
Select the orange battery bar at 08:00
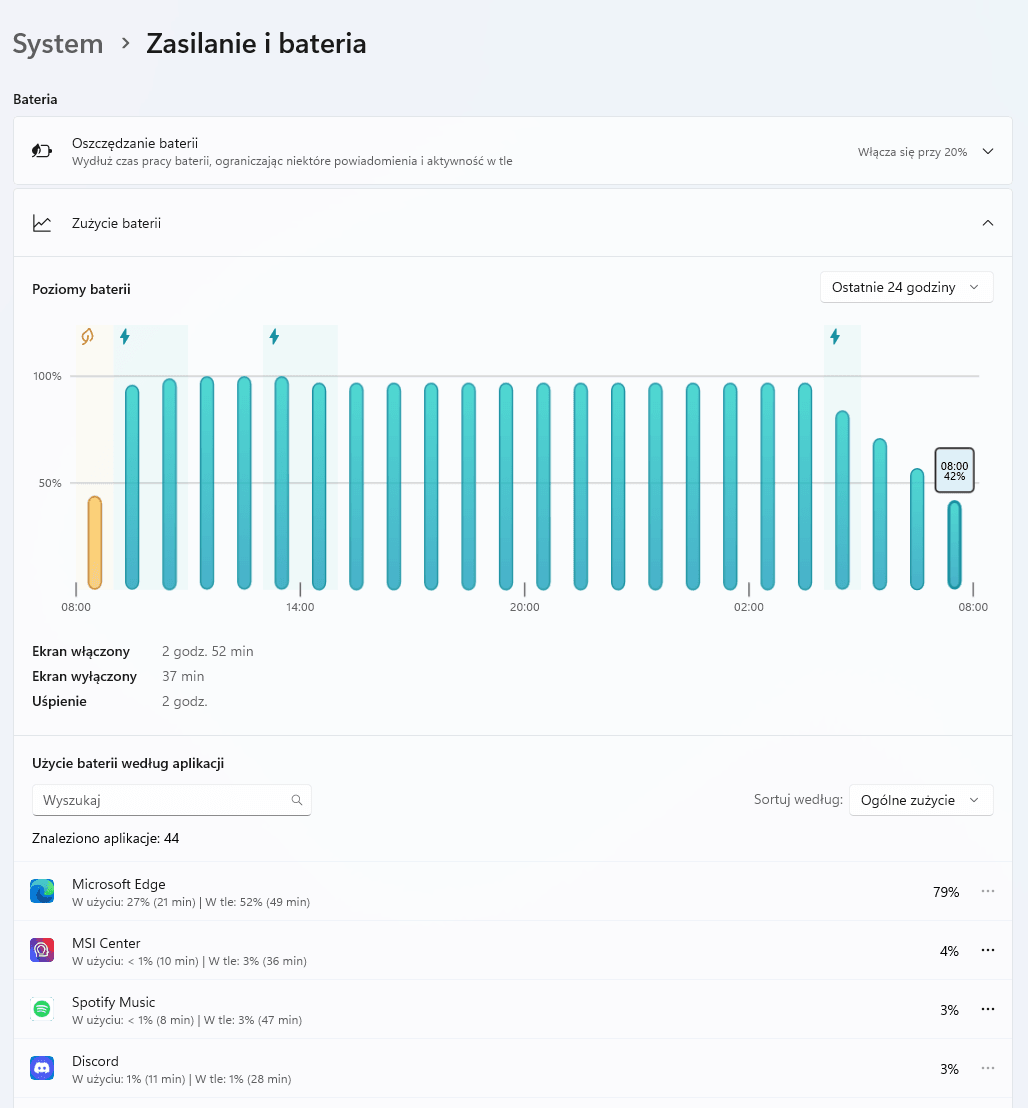point(95,542)
